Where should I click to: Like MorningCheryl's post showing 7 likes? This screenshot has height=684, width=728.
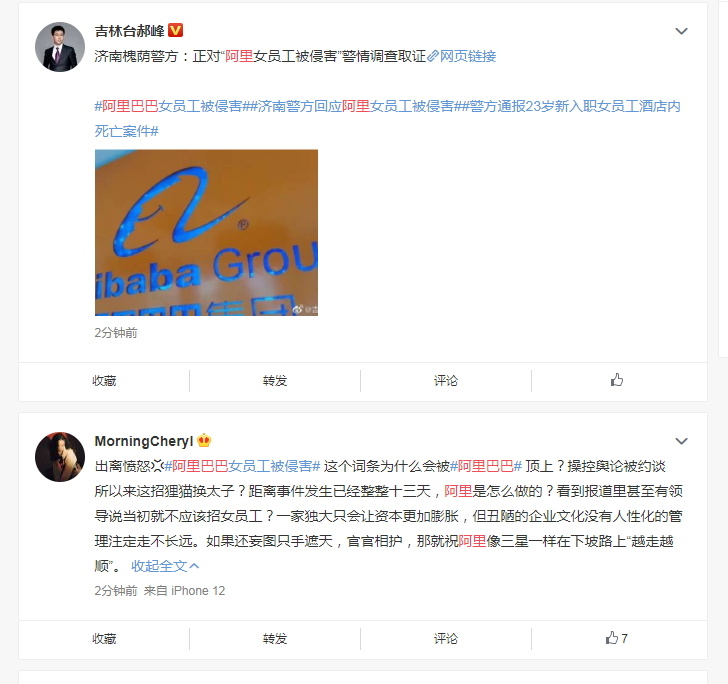616,638
